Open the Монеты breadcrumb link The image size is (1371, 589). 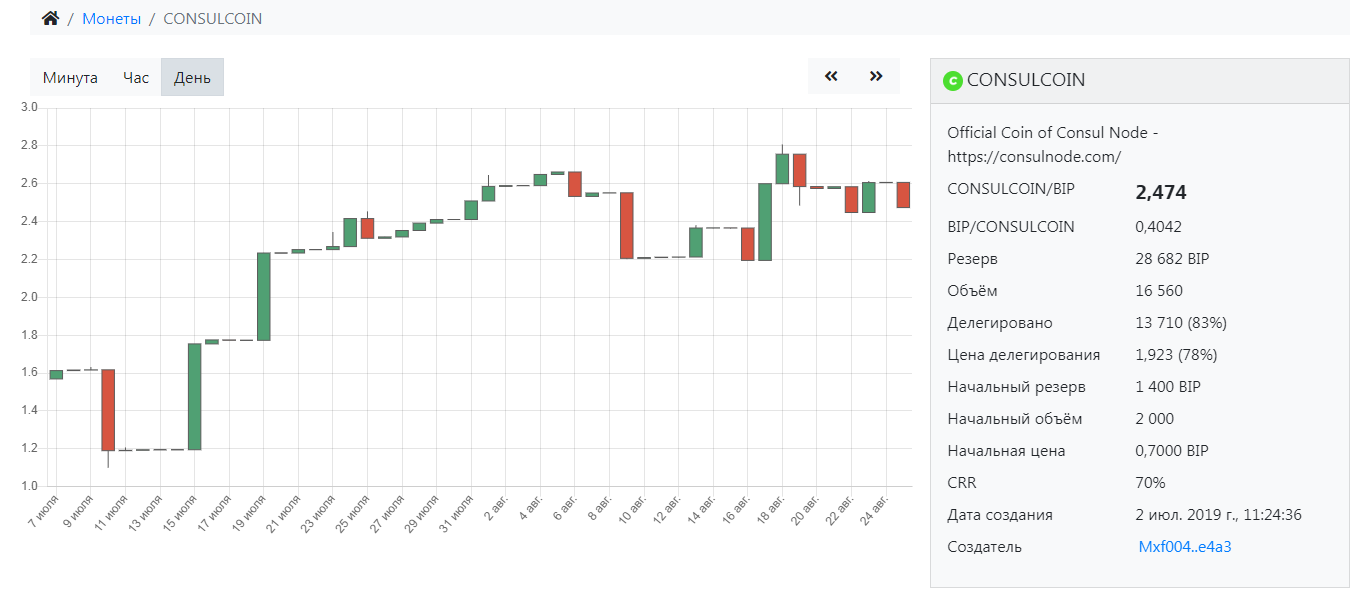click(111, 18)
